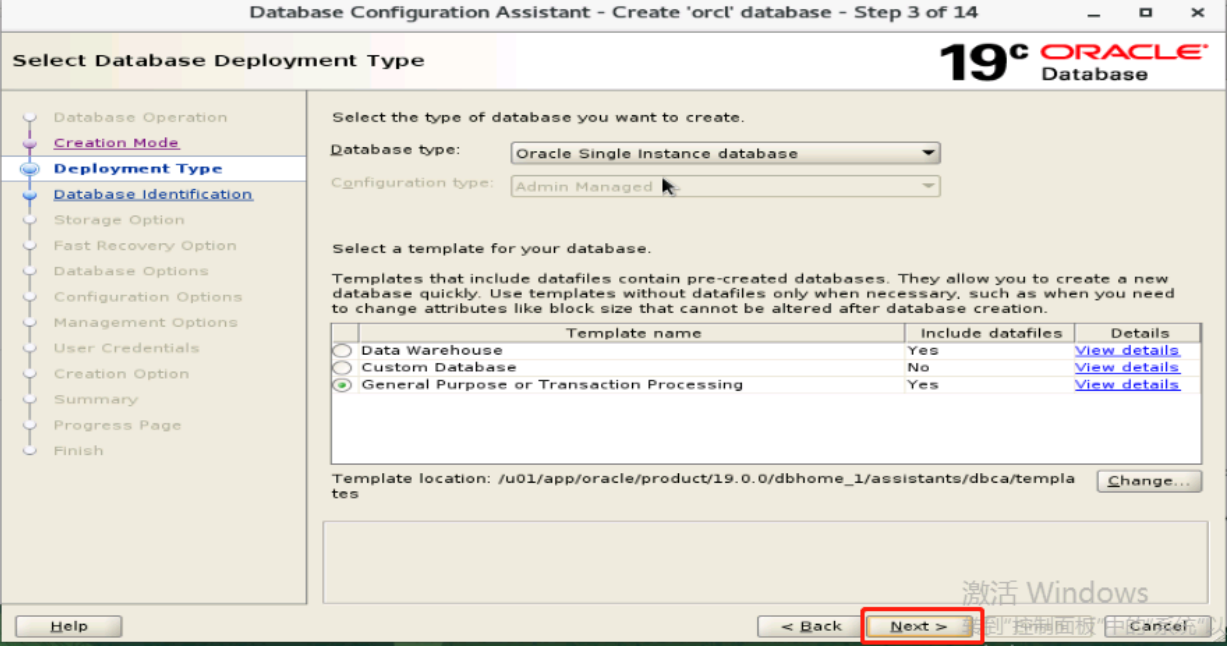Open Help for this wizard step
The image size is (1230, 646).
click(x=69, y=626)
